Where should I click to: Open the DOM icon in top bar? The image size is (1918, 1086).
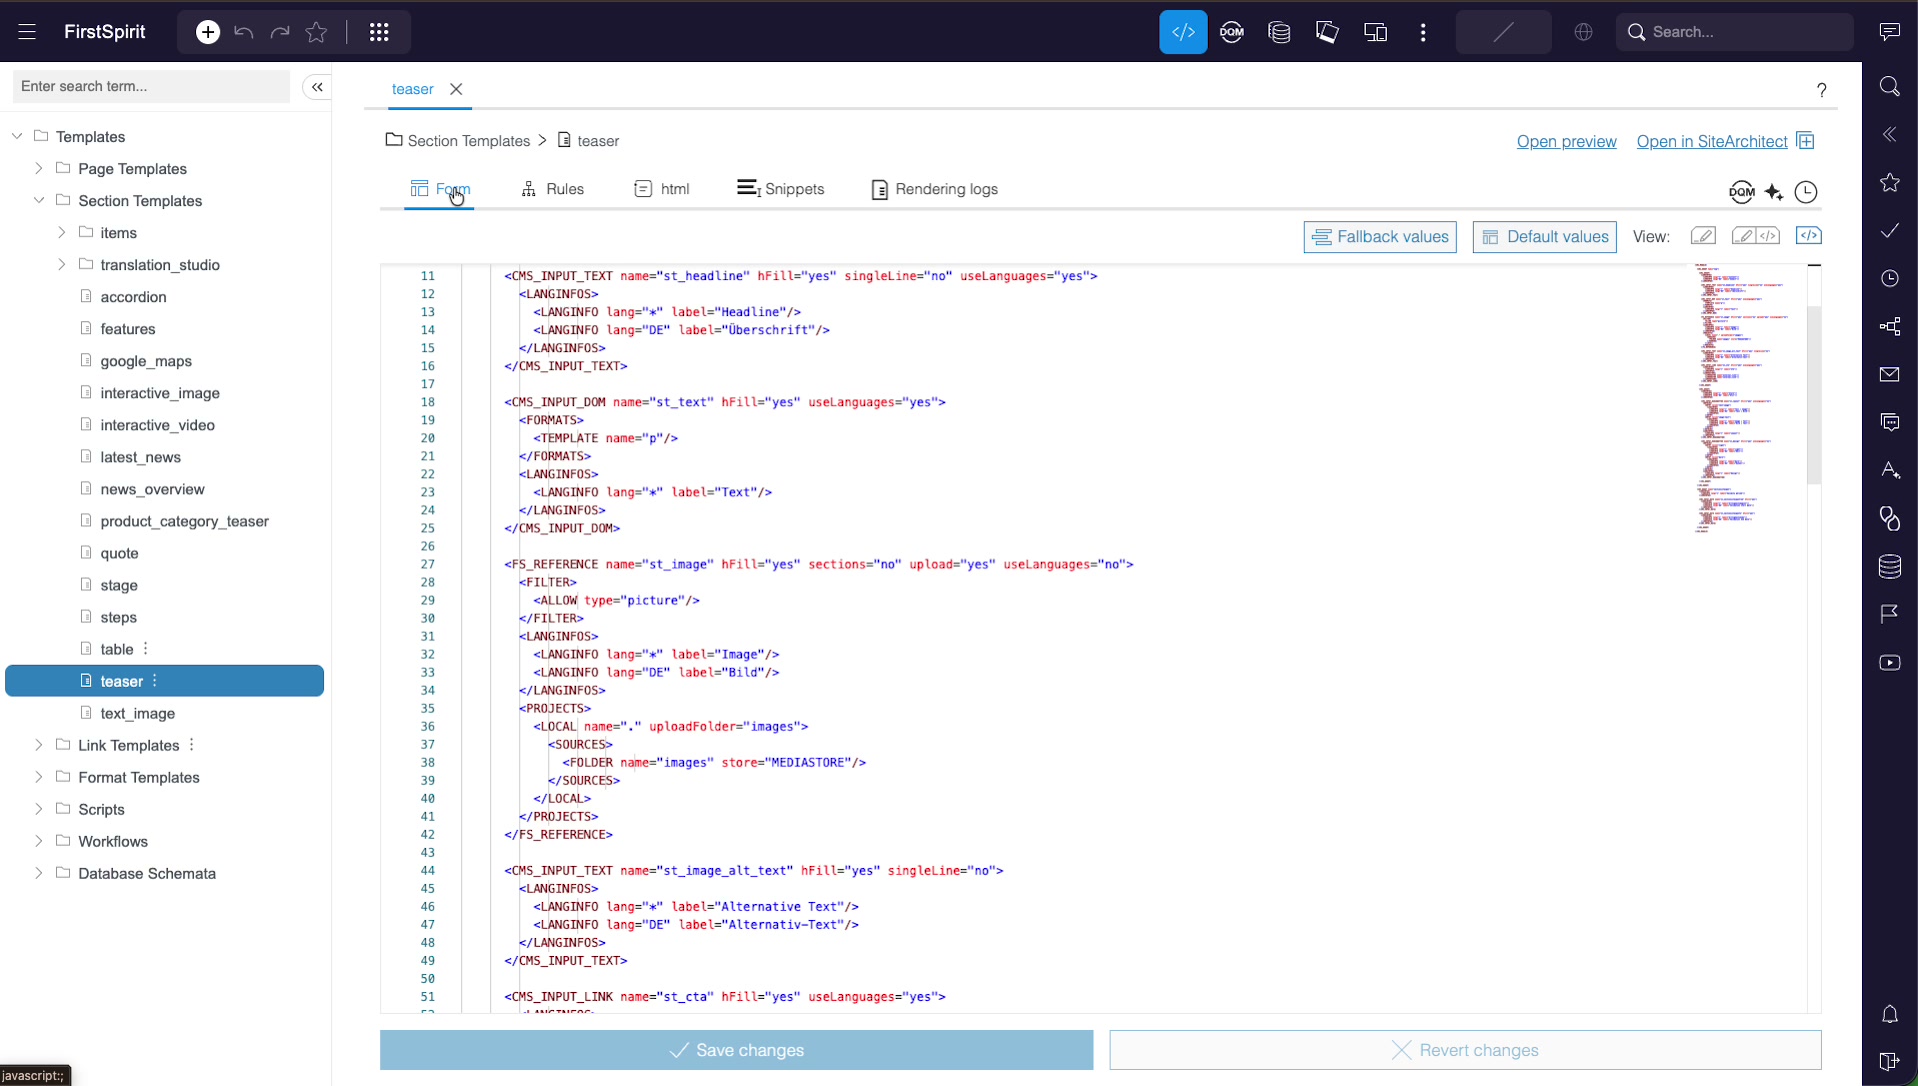click(x=1232, y=32)
